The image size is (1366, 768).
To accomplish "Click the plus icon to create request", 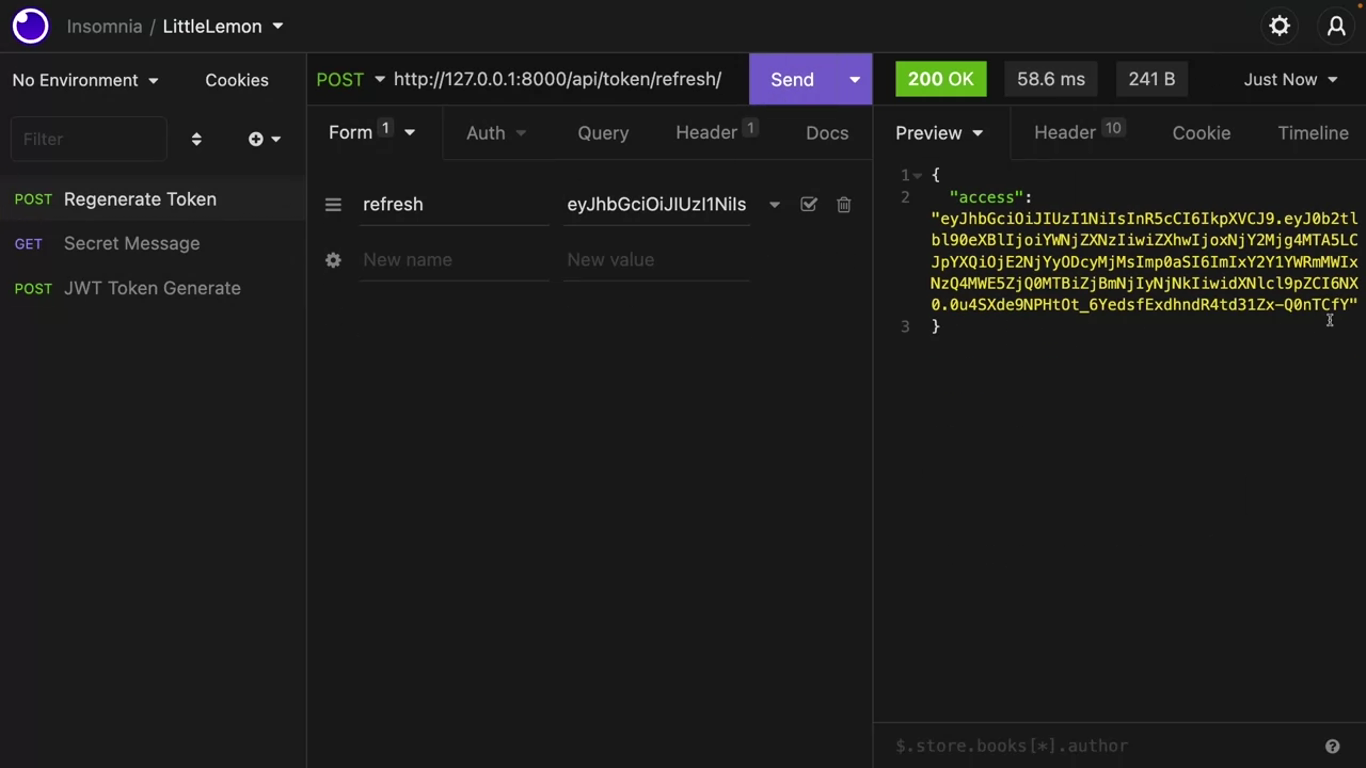I will click(257, 139).
